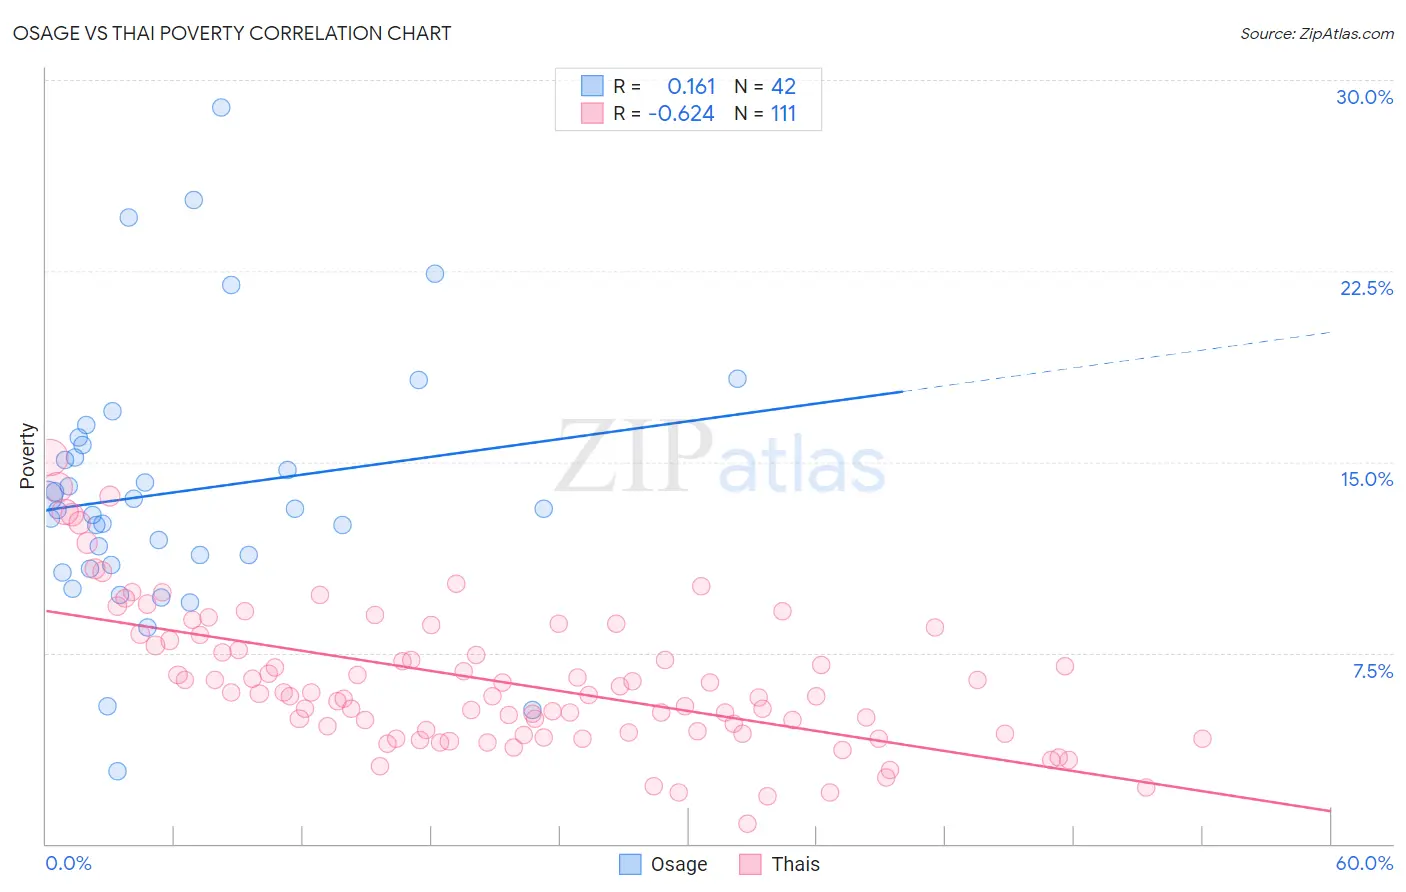
Task: Click the Poverty y-axis title
Action: point(28,456)
